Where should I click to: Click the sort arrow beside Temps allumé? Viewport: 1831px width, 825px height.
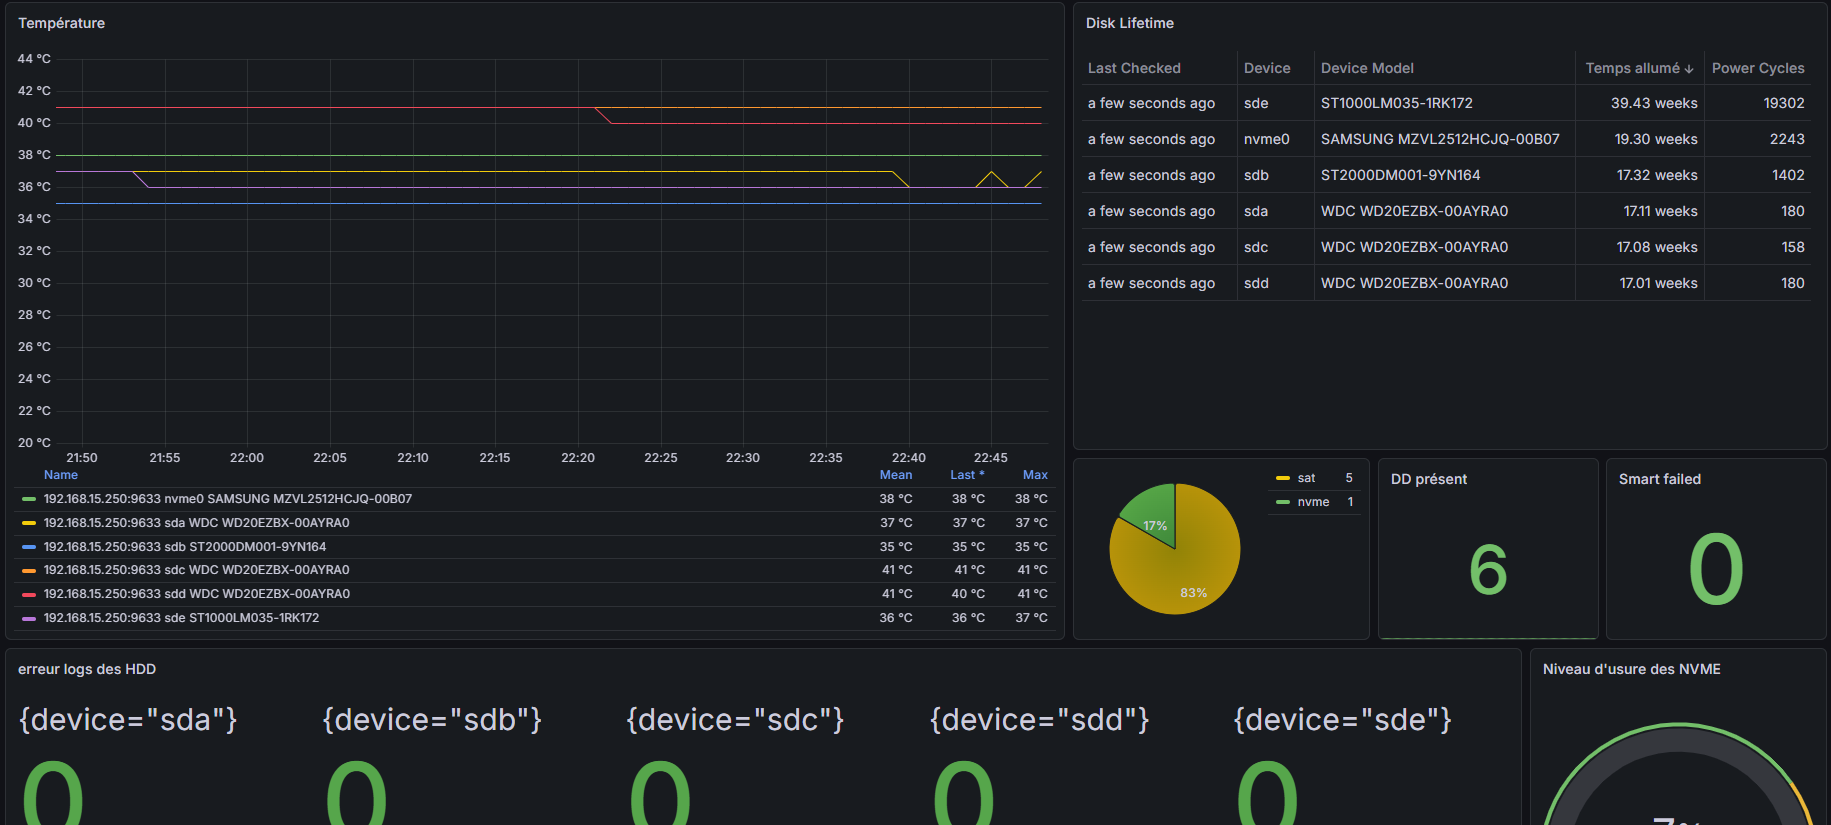[1689, 69]
